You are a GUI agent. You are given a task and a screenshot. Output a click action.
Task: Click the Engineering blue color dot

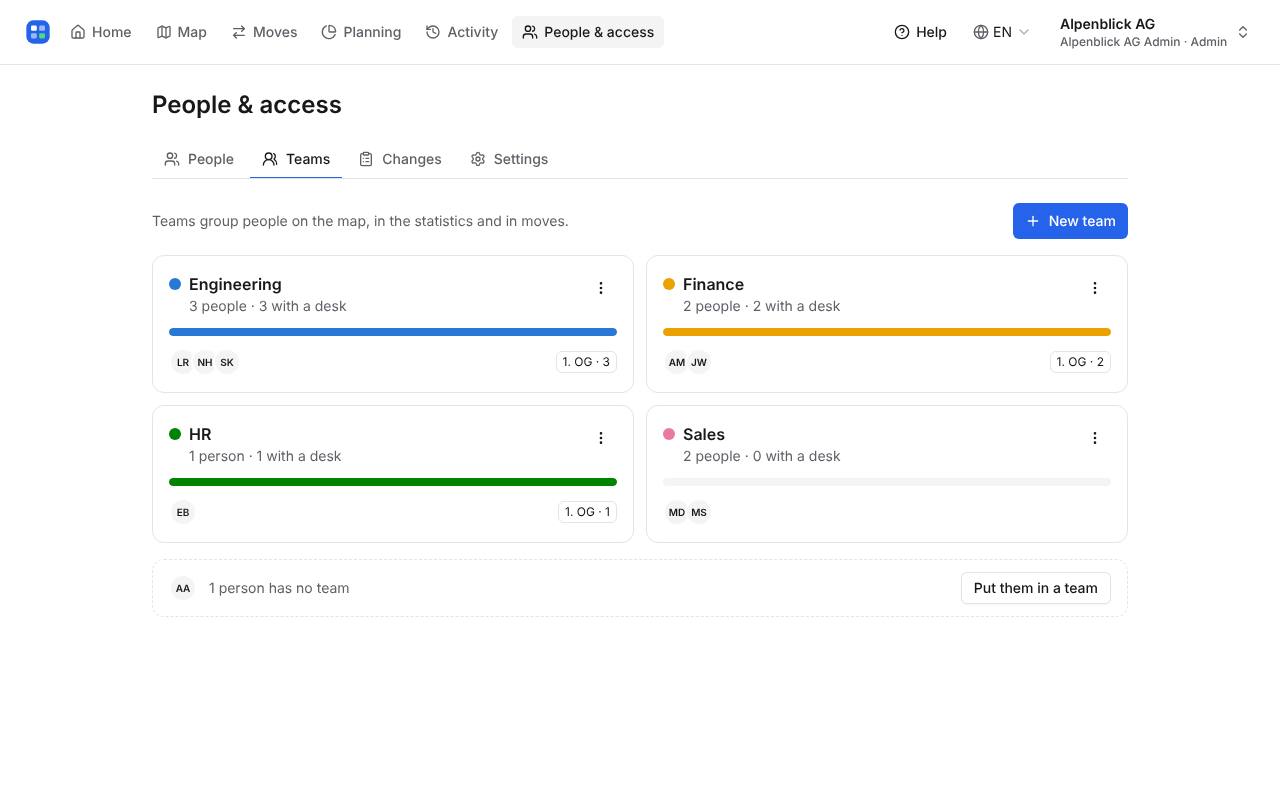pyautogui.click(x=175, y=284)
